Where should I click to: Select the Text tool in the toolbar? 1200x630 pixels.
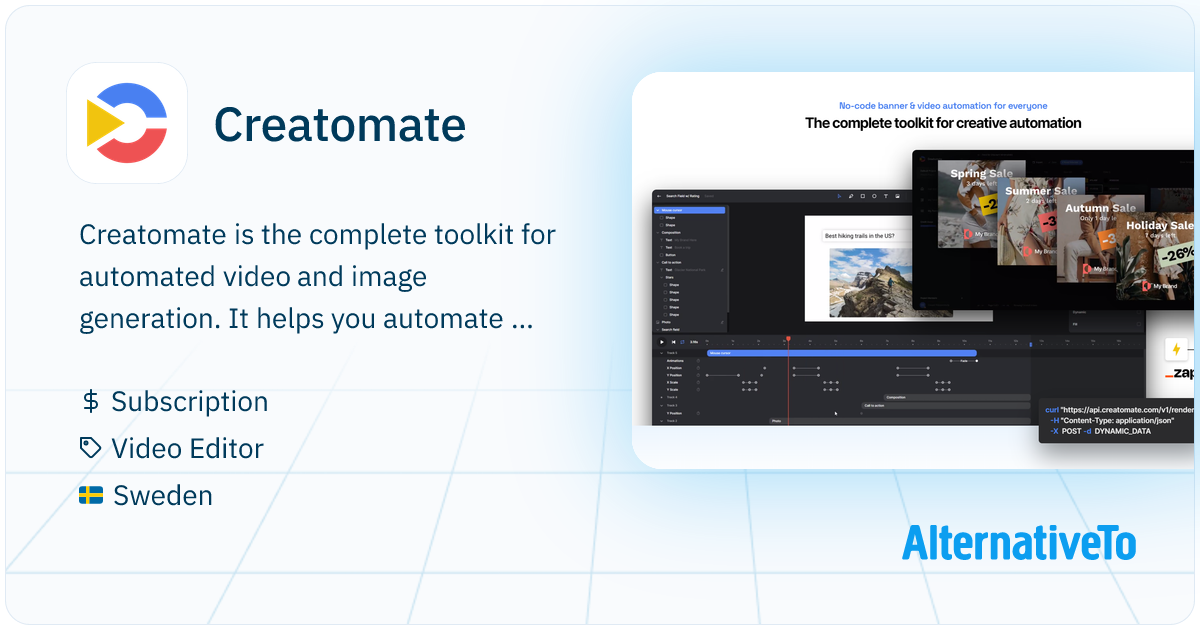[x=886, y=196]
